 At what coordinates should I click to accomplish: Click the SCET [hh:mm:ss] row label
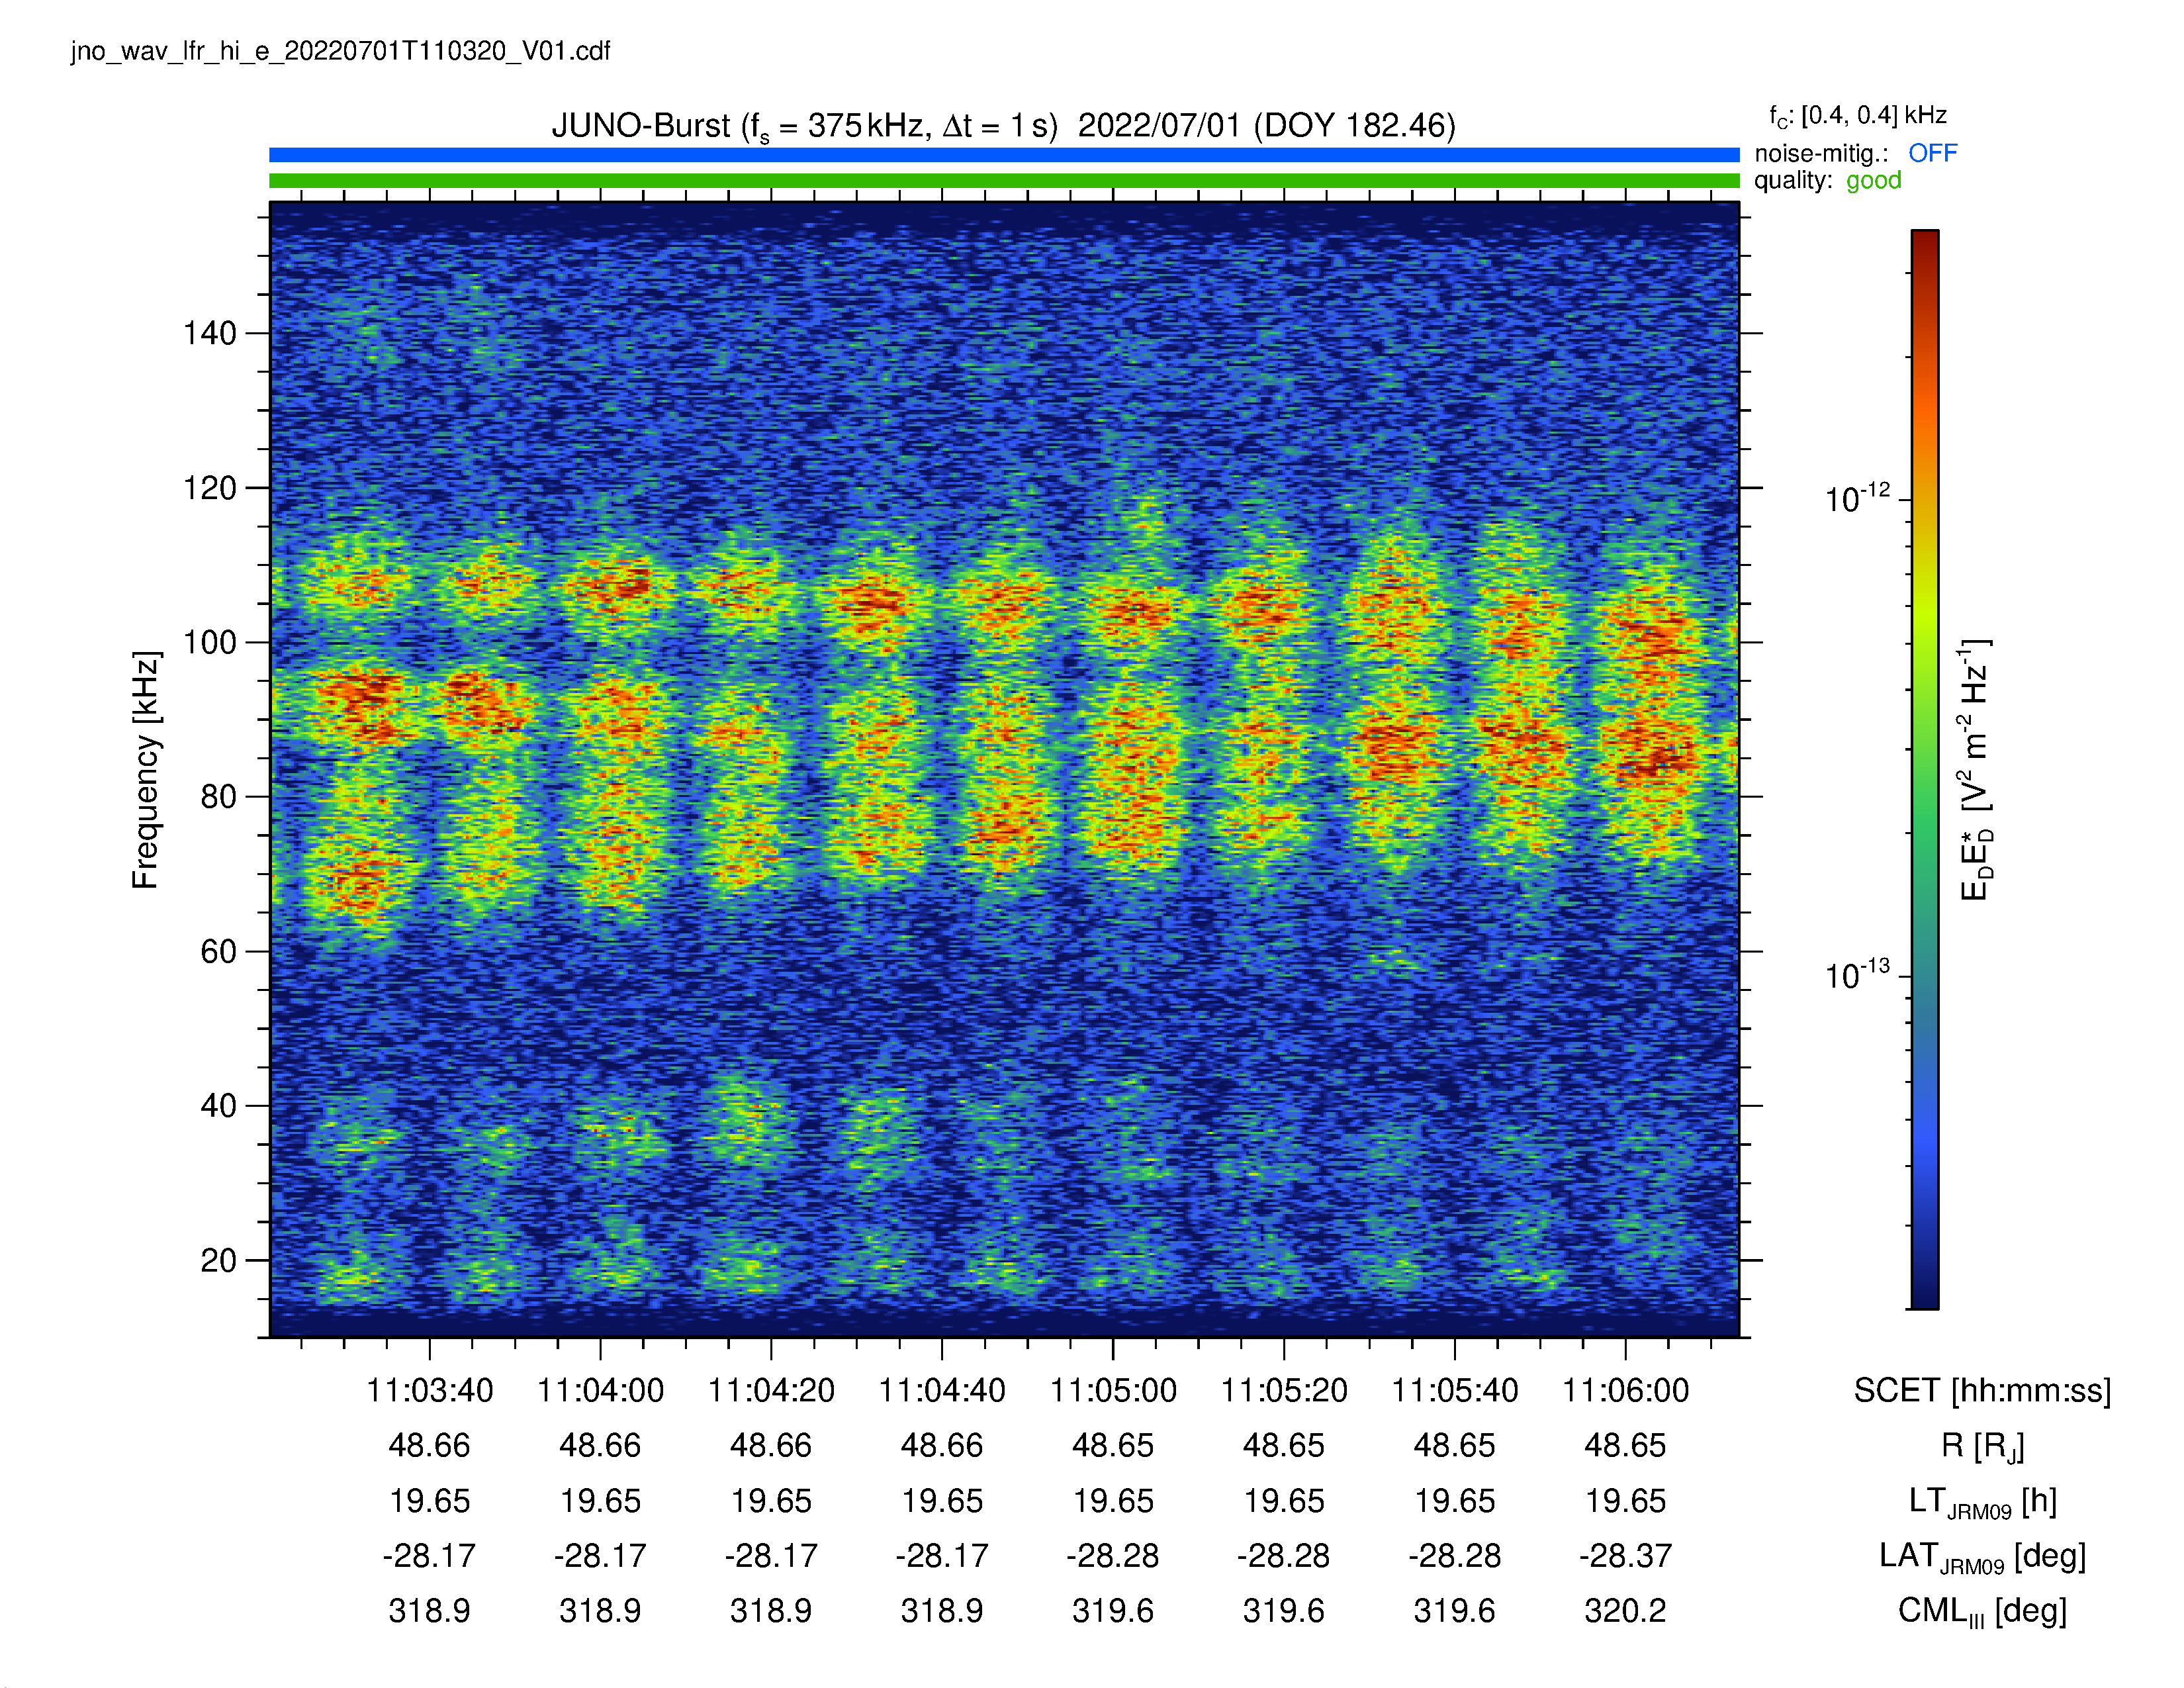pos(1982,1390)
